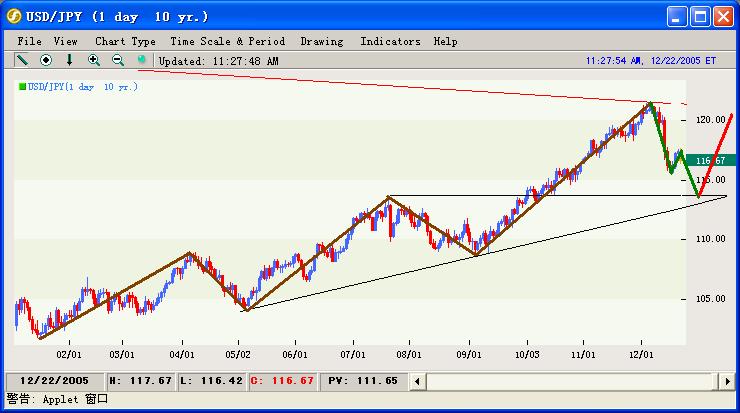Click the scrollbar left arrow button
Screen dimensions: 740x413
point(417,381)
